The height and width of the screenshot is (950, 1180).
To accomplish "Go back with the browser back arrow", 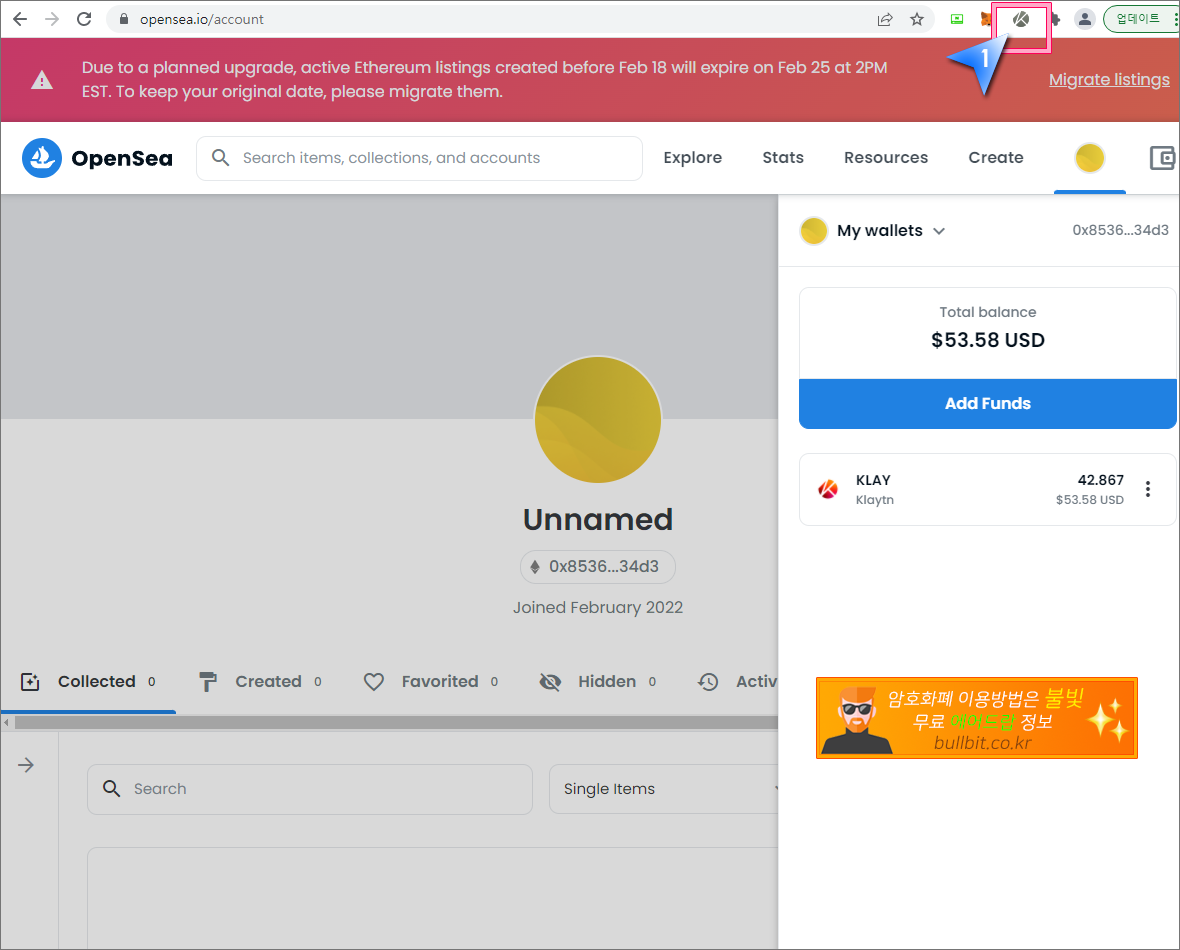I will coord(20,19).
